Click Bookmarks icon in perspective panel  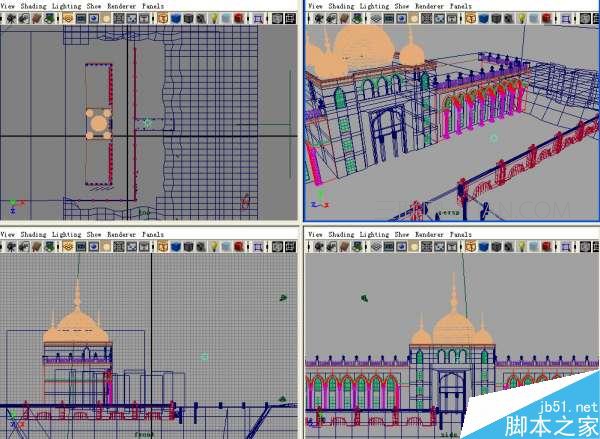click(x=344, y=18)
